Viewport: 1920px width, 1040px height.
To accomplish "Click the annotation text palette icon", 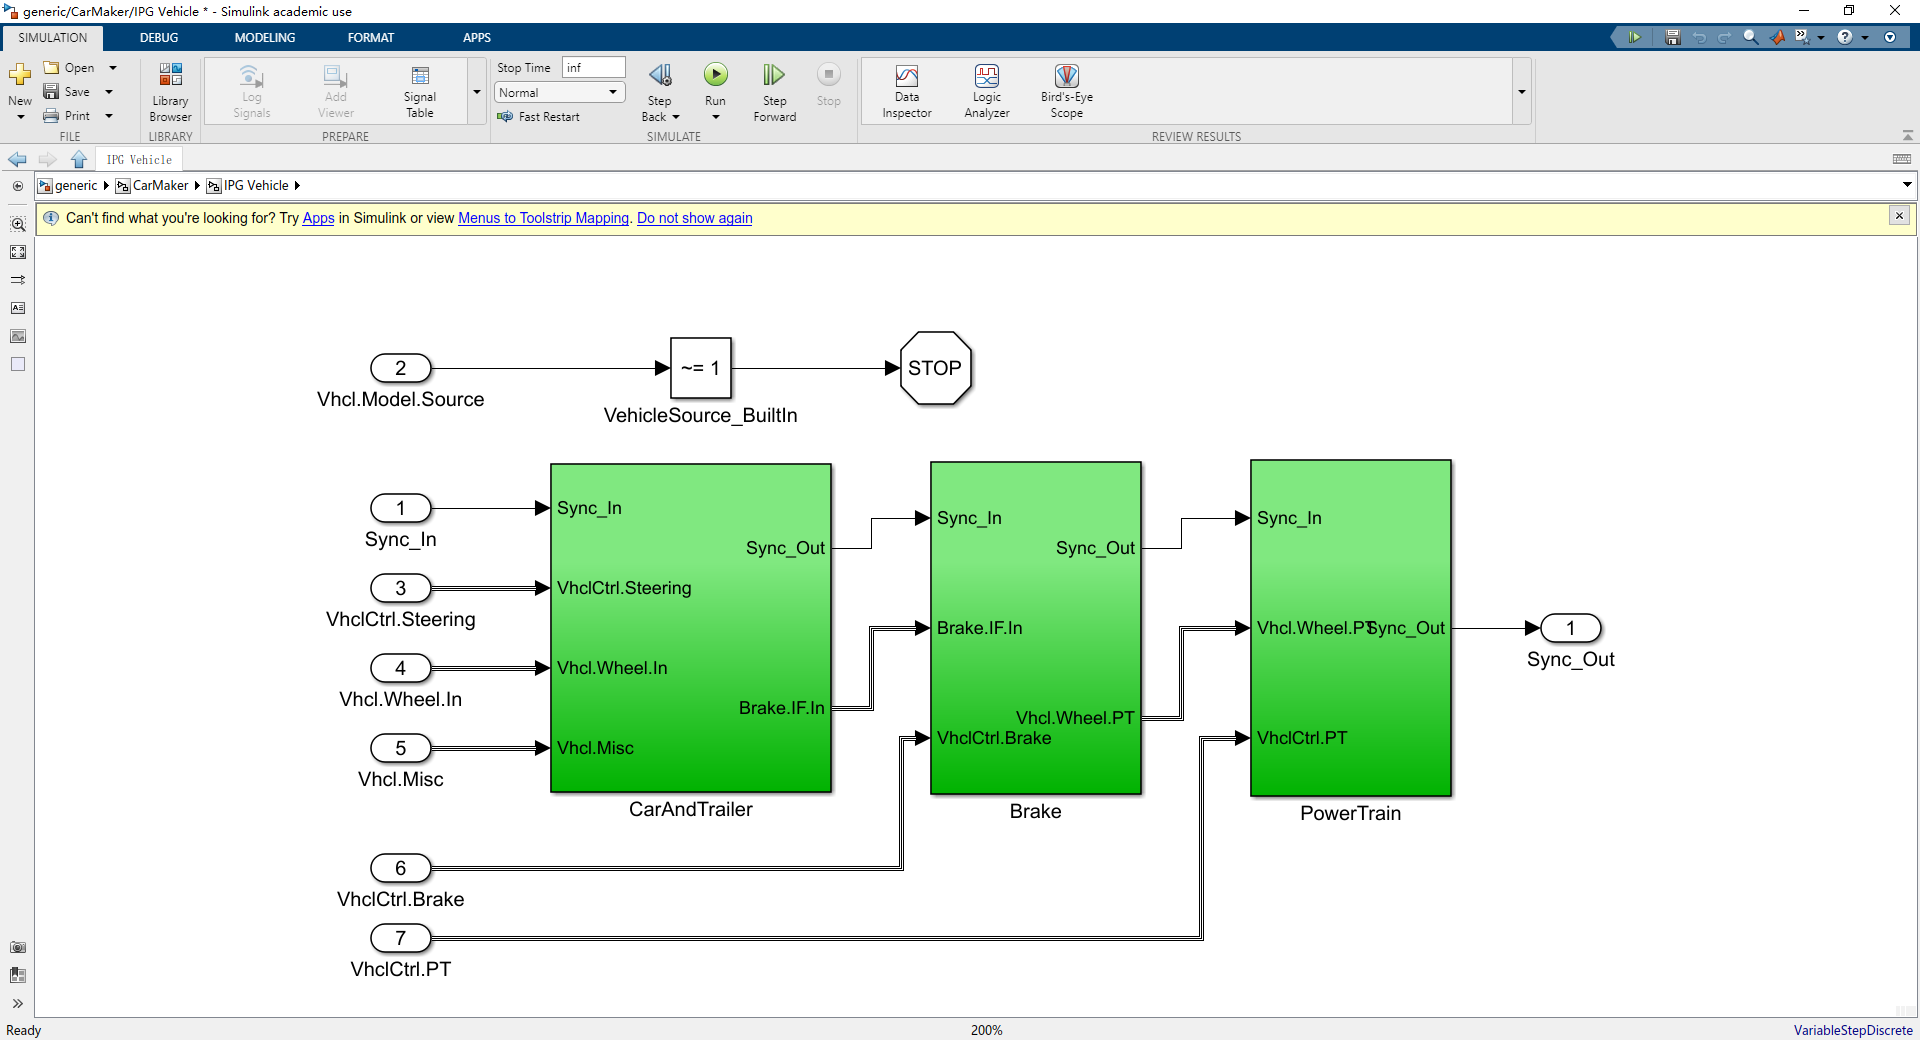I will (x=18, y=308).
